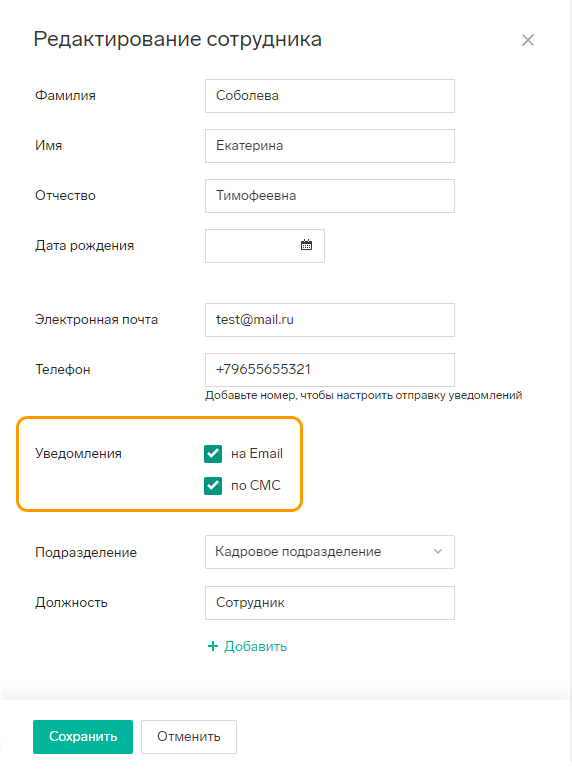Image resolution: width=572 pixels, height=774 pixels.
Task: Focus the Фамилия field containing Соболева
Action: coord(330,96)
